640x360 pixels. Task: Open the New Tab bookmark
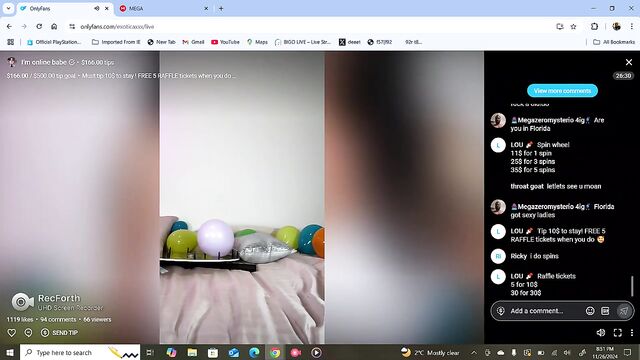[161, 42]
